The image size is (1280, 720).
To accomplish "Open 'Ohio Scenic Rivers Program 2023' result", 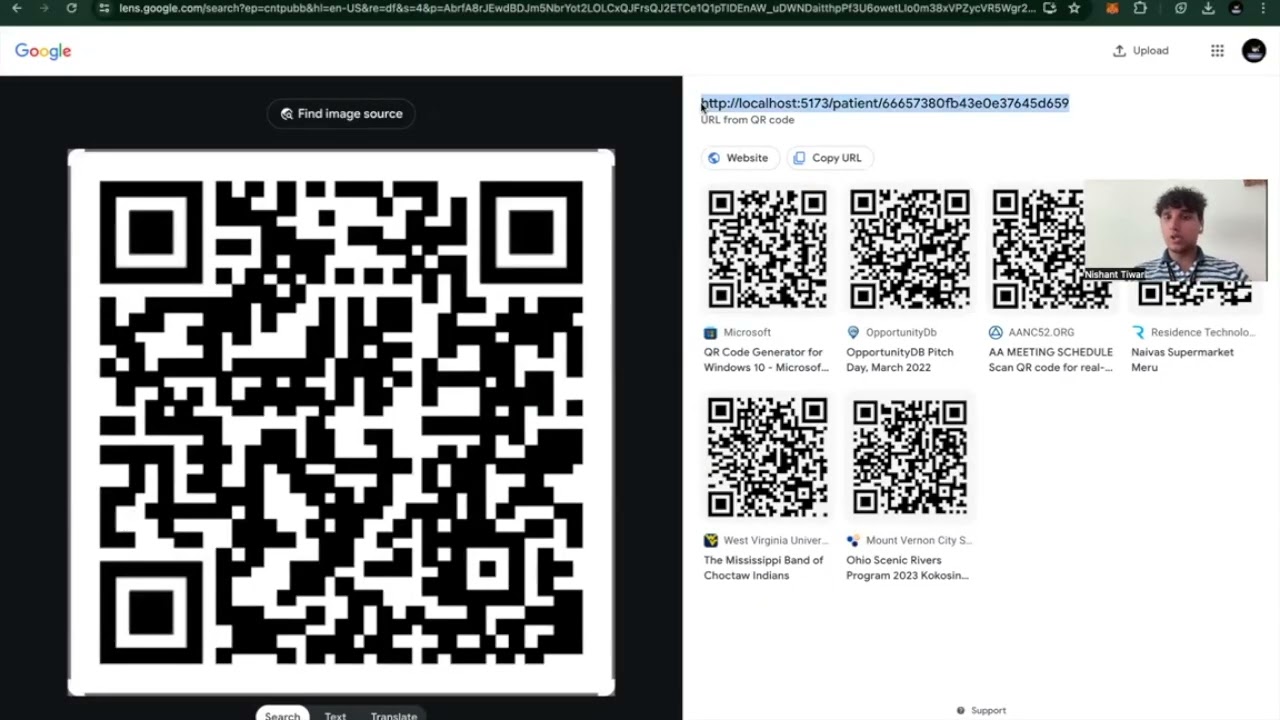I will (x=907, y=568).
